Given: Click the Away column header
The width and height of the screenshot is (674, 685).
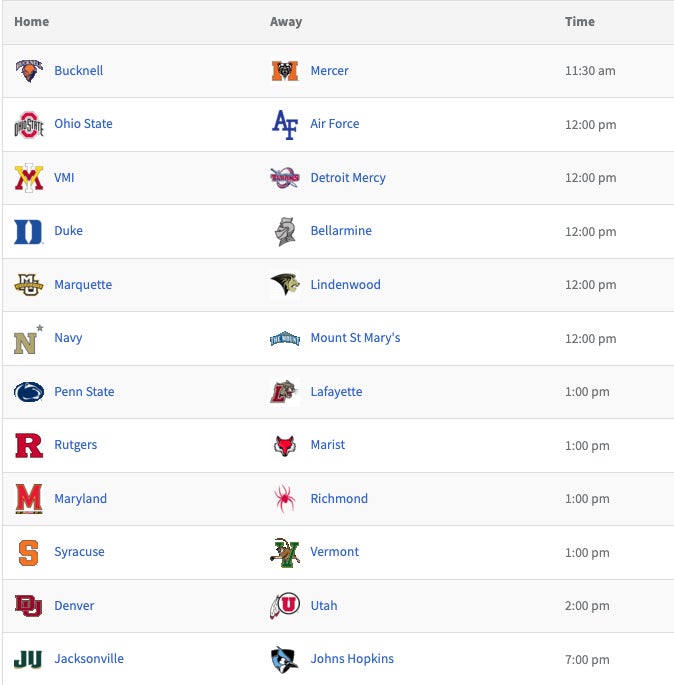Looking at the screenshot, I should [x=286, y=22].
